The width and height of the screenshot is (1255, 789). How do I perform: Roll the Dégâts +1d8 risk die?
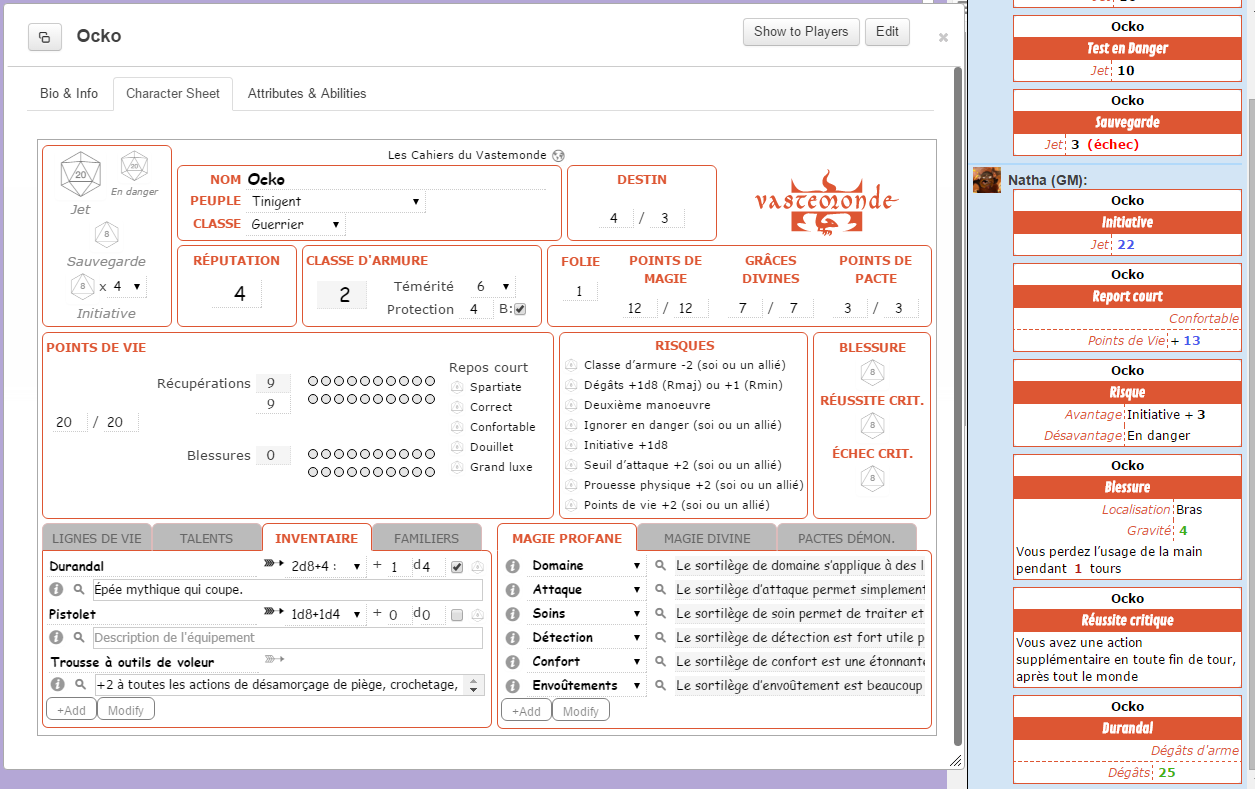(x=572, y=385)
